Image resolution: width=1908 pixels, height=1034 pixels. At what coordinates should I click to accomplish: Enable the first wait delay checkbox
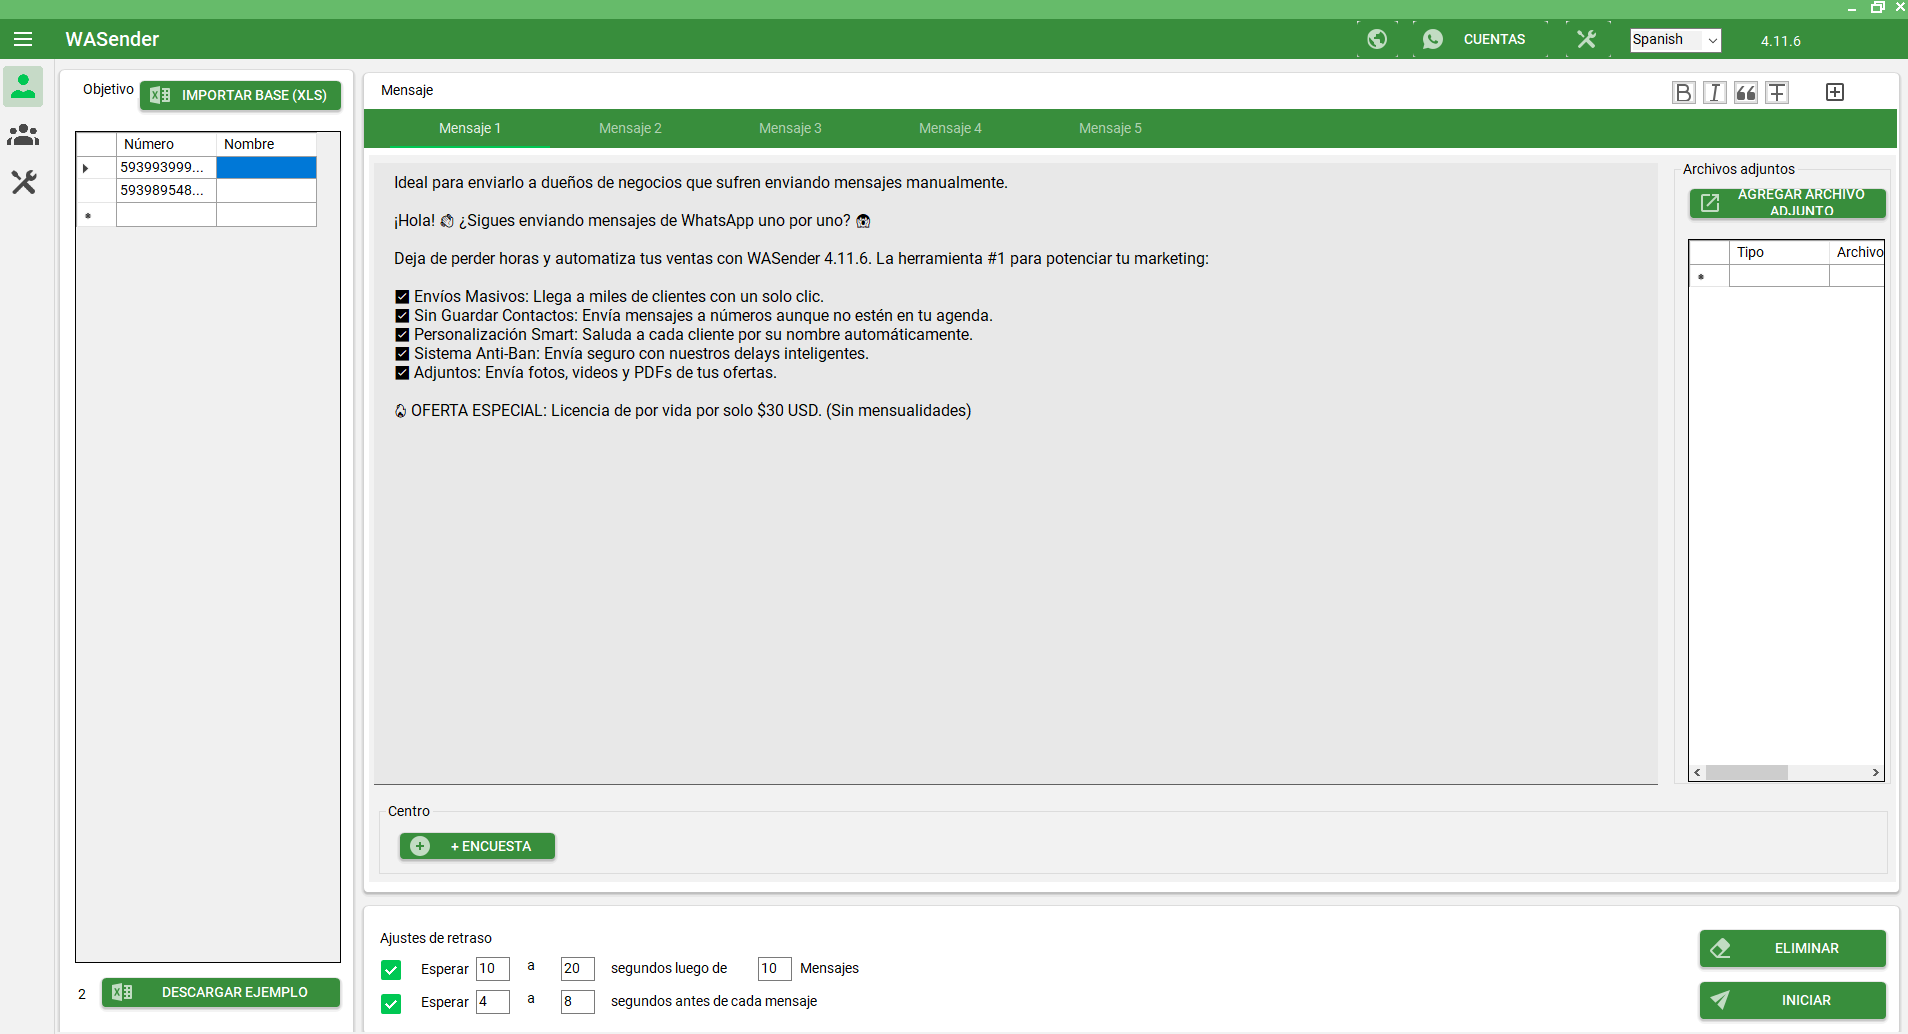click(x=390, y=969)
